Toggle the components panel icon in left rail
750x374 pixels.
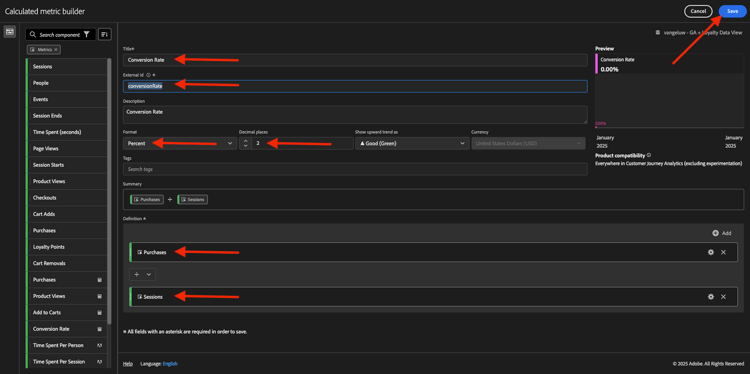(x=10, y=32)
